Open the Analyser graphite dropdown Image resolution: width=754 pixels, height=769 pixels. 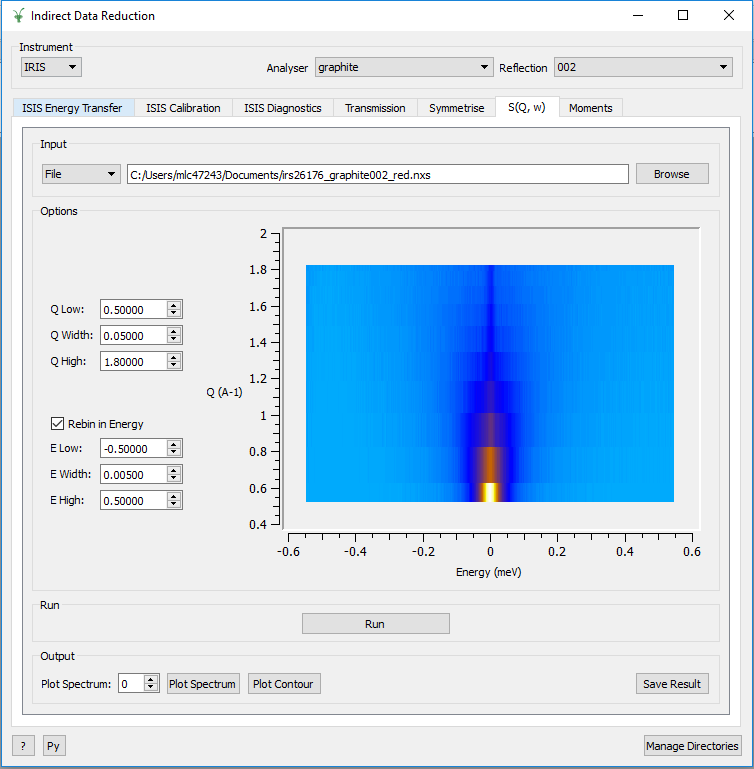(x=404, y=67)
